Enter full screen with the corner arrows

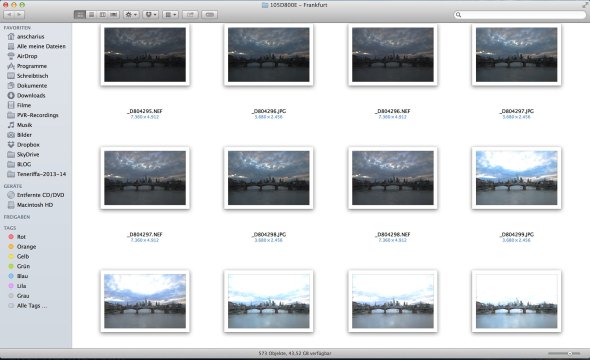point(585,5)
